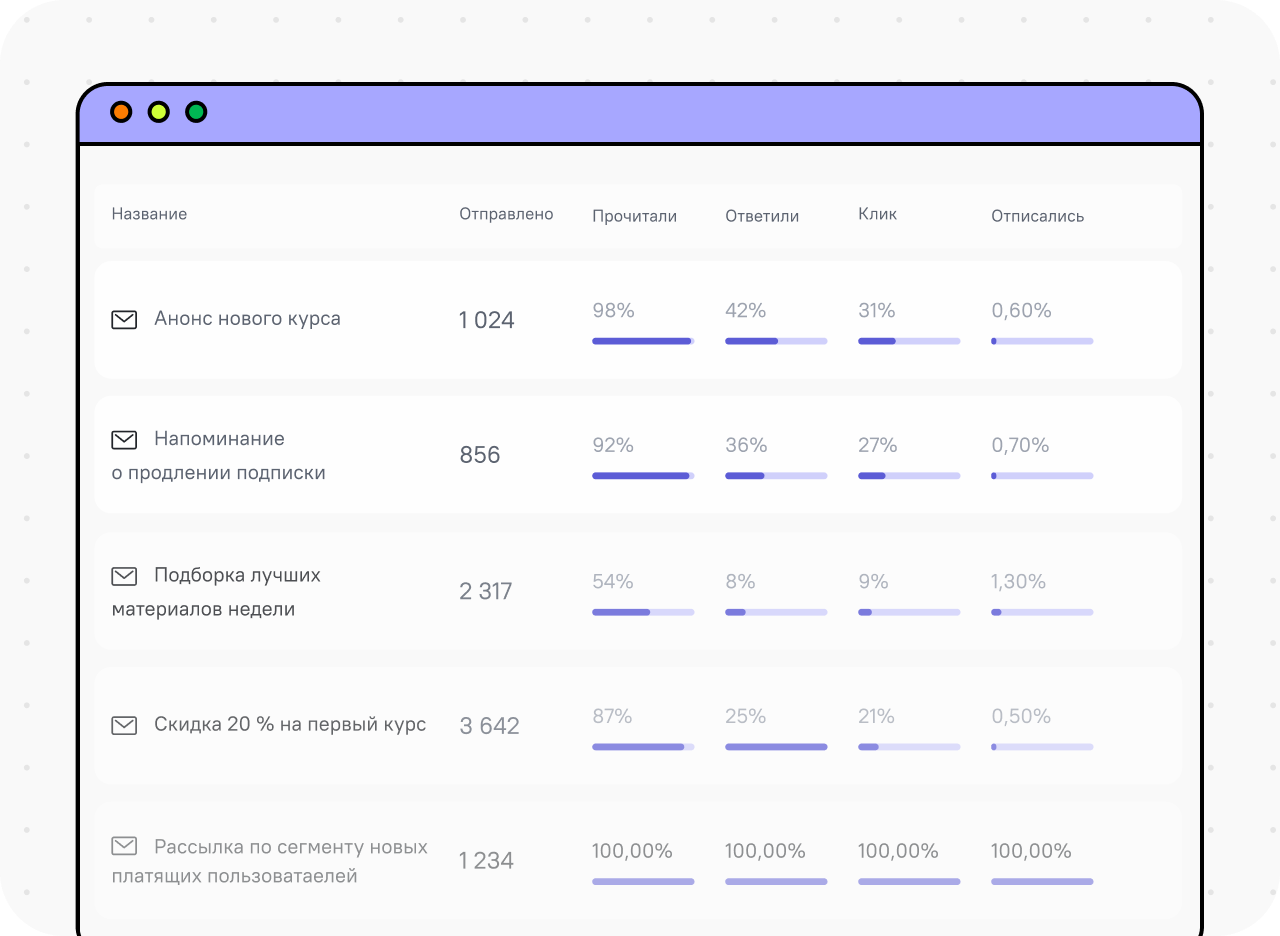Open the Анонс нового курса mailing
This screenshot has height=936, width=1280.
247,319
